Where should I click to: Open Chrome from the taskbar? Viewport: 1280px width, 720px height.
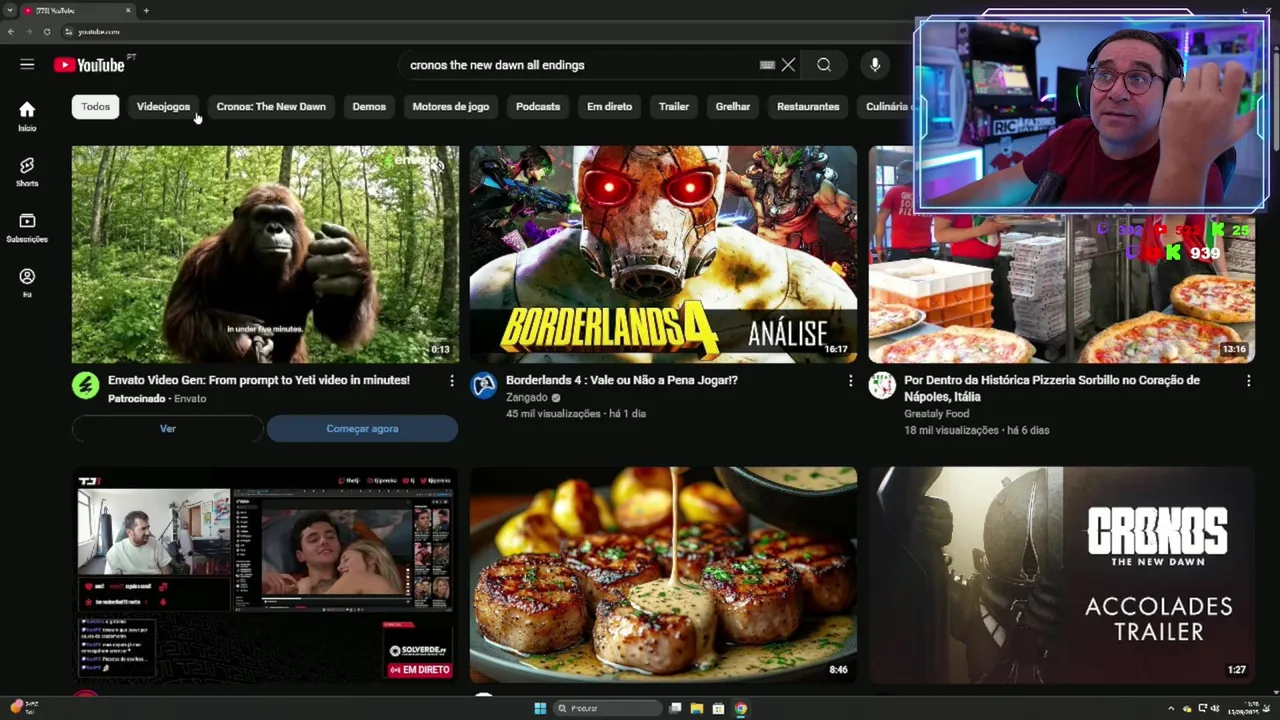pos(740,708)
